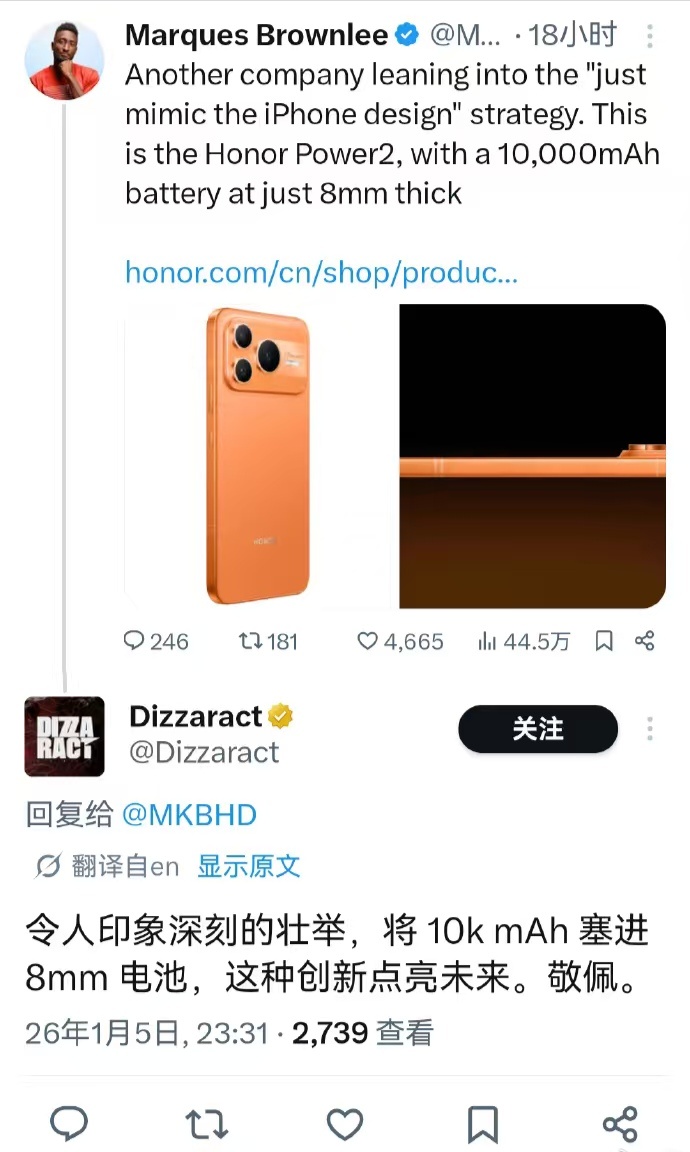Bookmark Dizzaract's reply in bottom bar
Viewport: 690px width, 1152px height.
click(483, 1123)
